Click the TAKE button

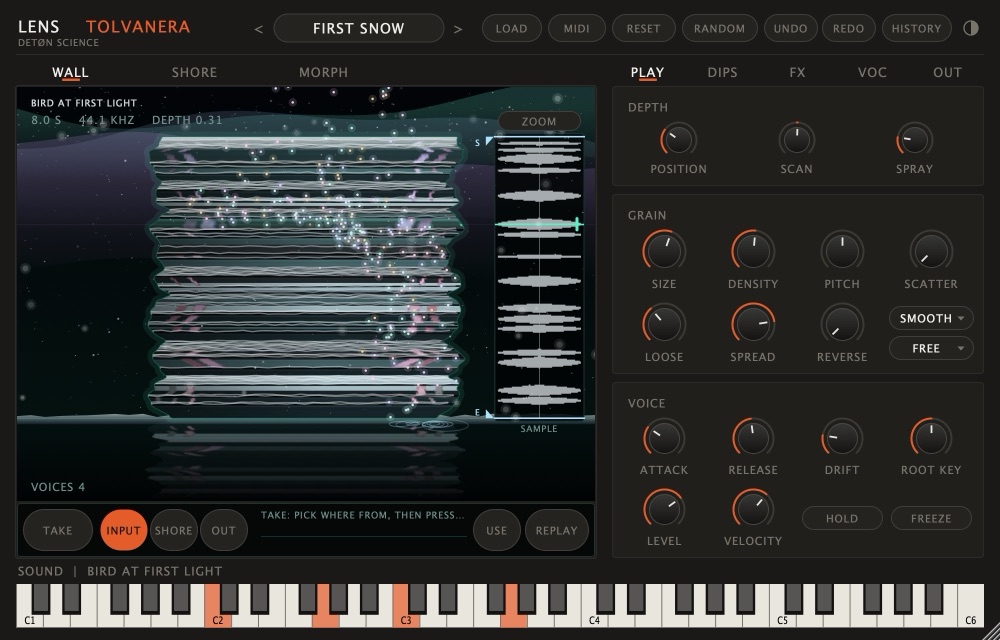57,530
